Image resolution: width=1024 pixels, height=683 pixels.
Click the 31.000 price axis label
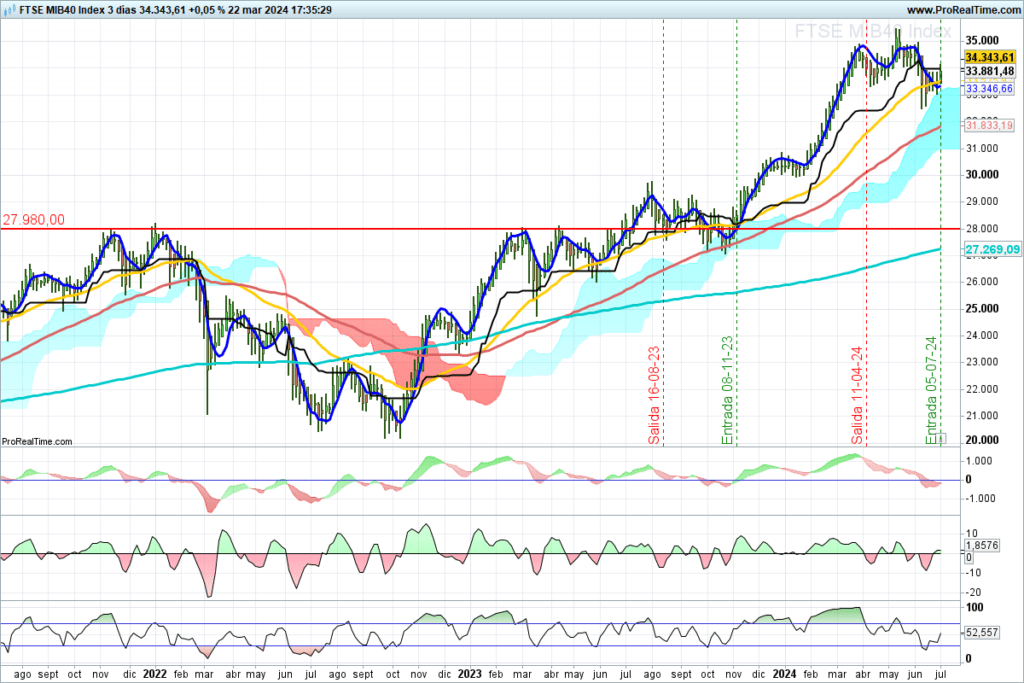[x=982, y=148]
